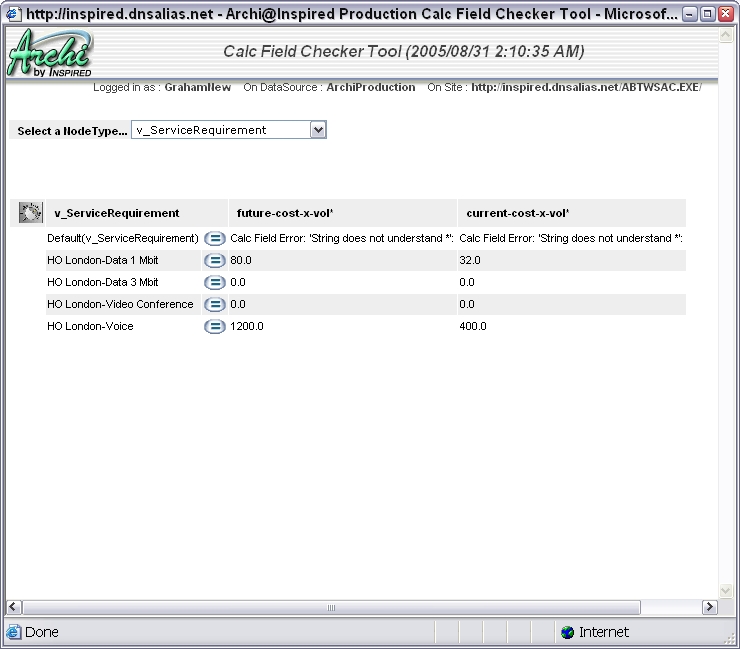
Task: Click the Archi by Inspired logo
Action: tap(50, 53)
